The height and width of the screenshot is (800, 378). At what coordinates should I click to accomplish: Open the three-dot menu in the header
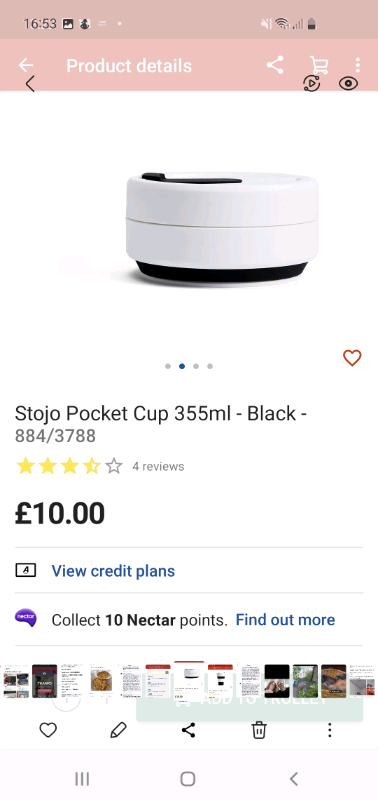point(358,65)
